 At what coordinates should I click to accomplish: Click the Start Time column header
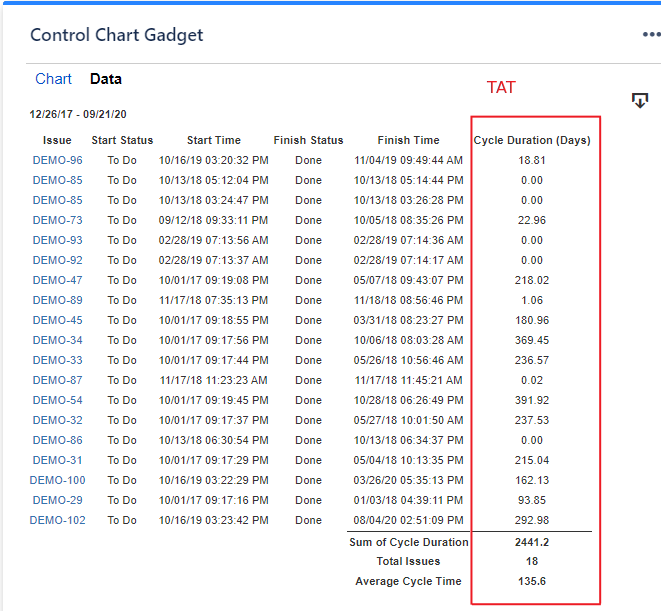click(214, 140)
